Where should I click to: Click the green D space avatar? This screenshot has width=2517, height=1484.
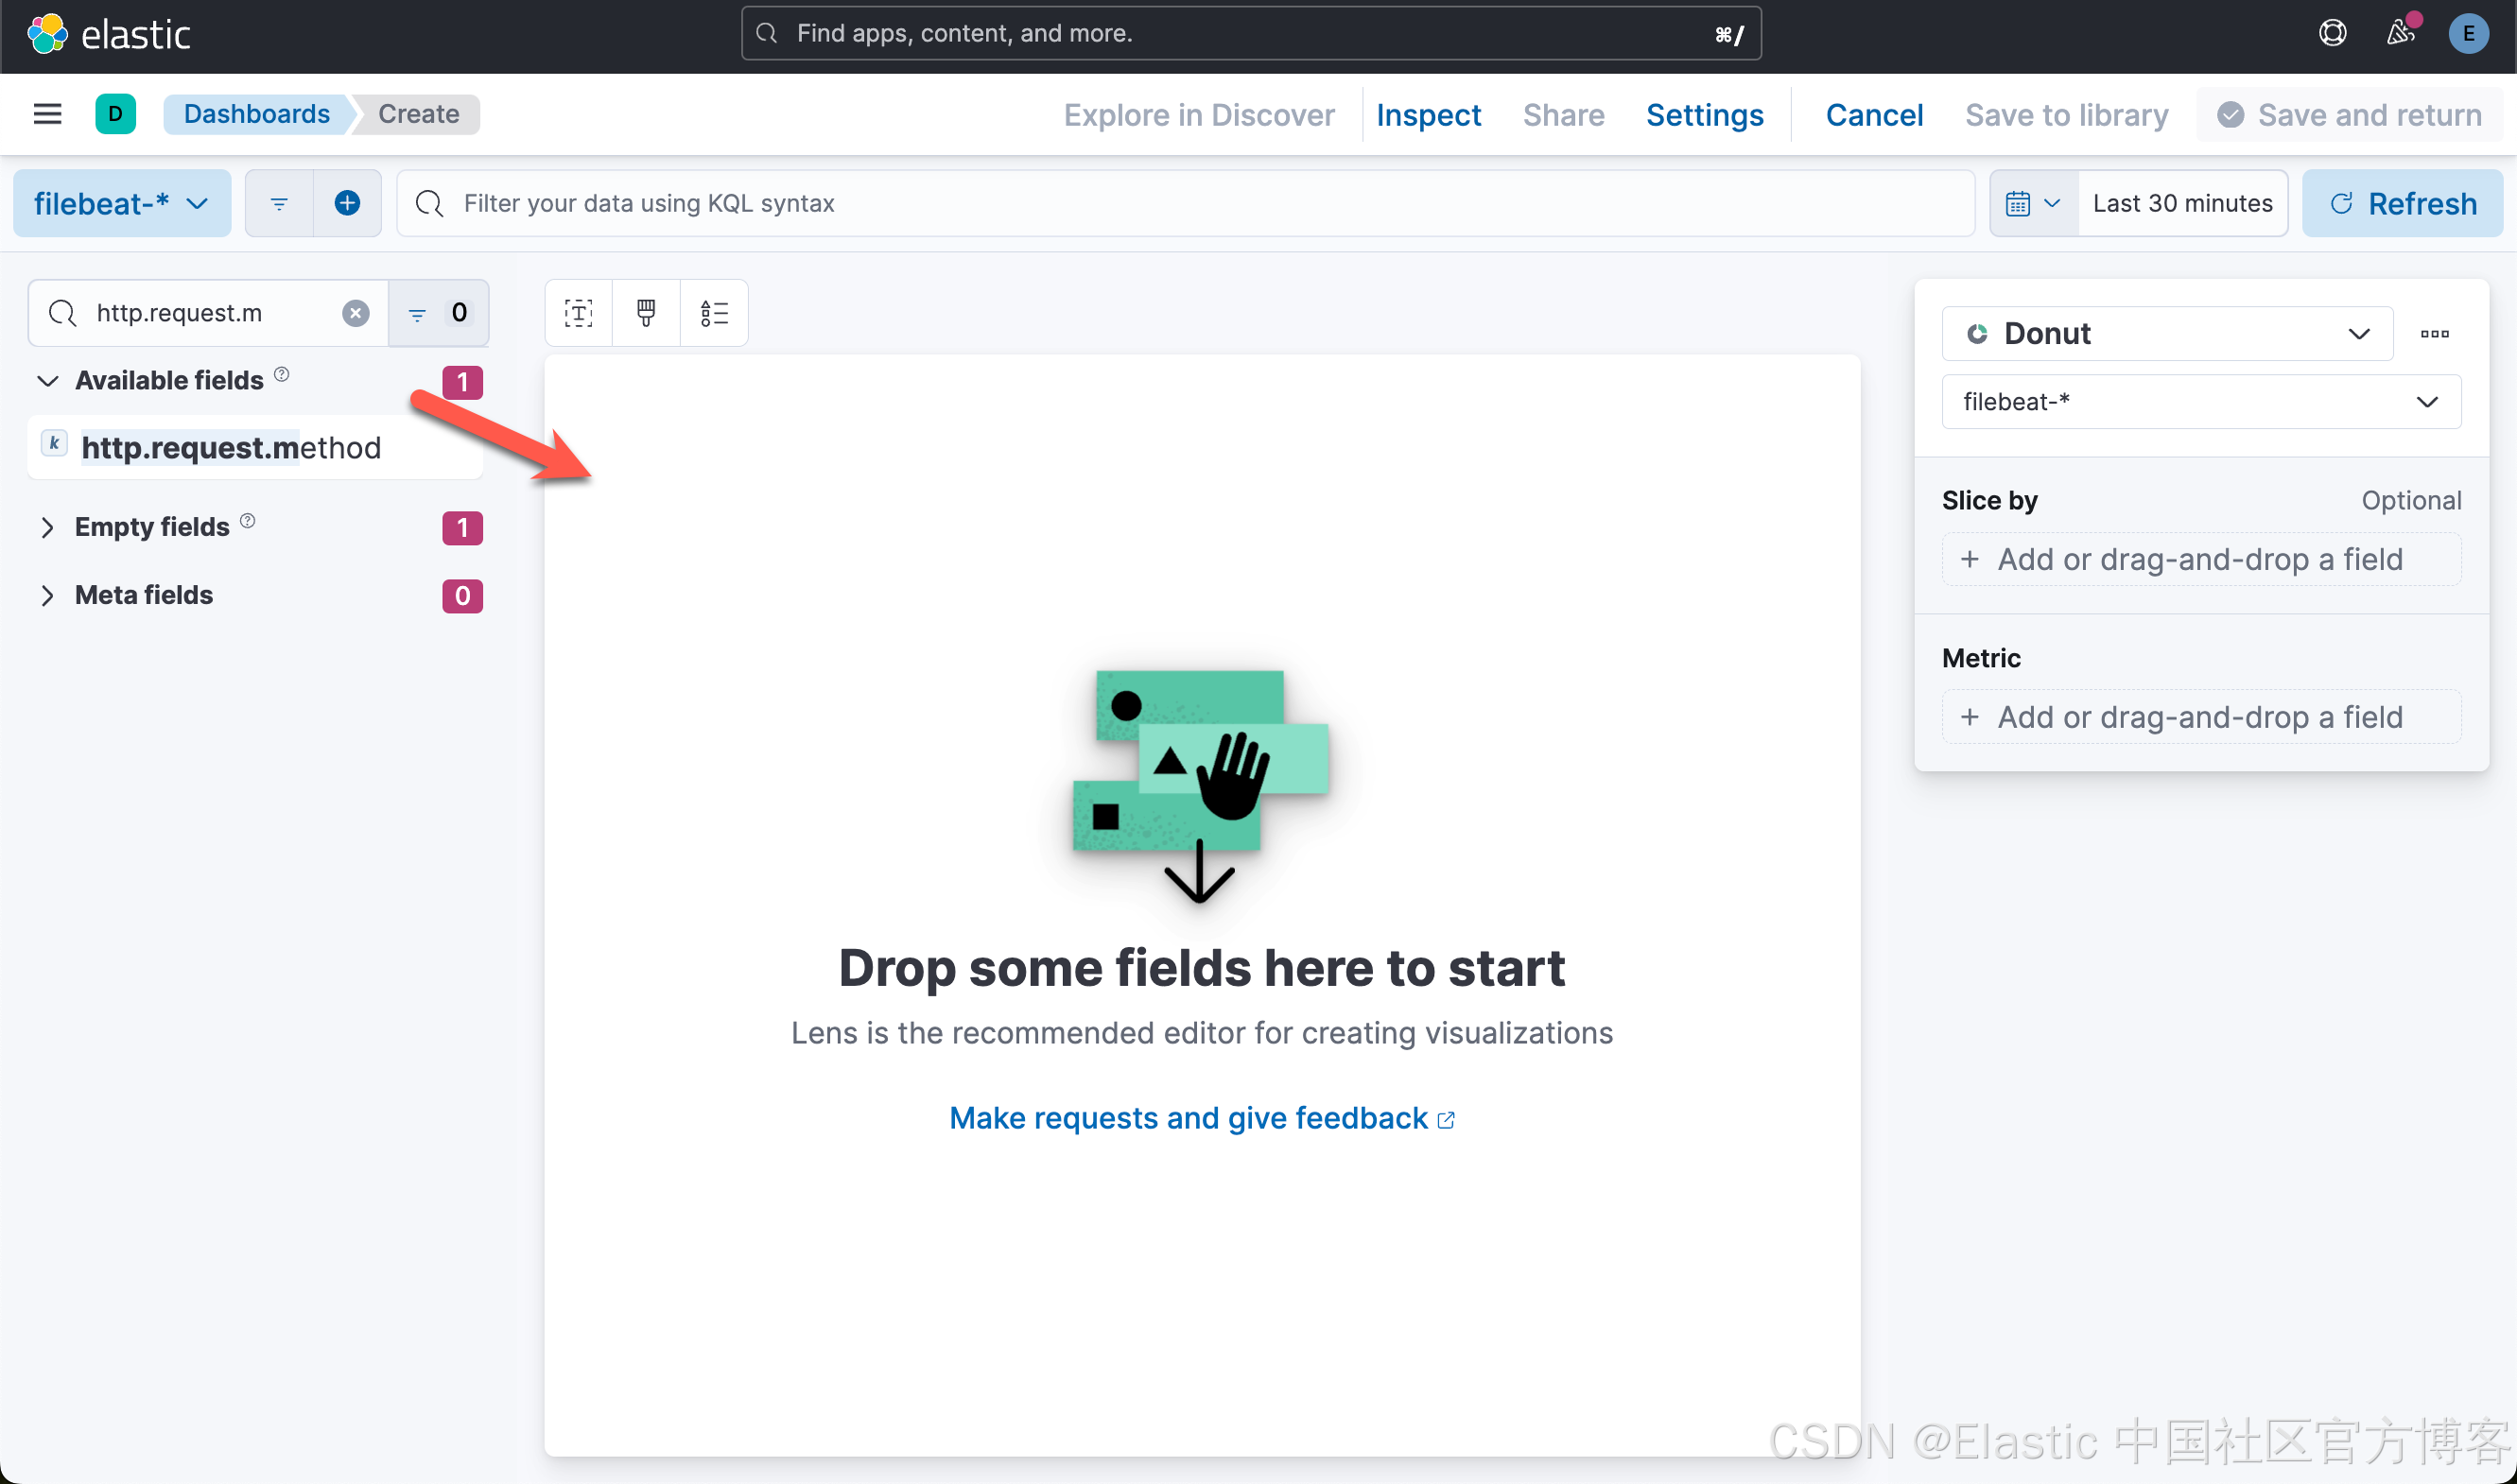coord(115,114)
